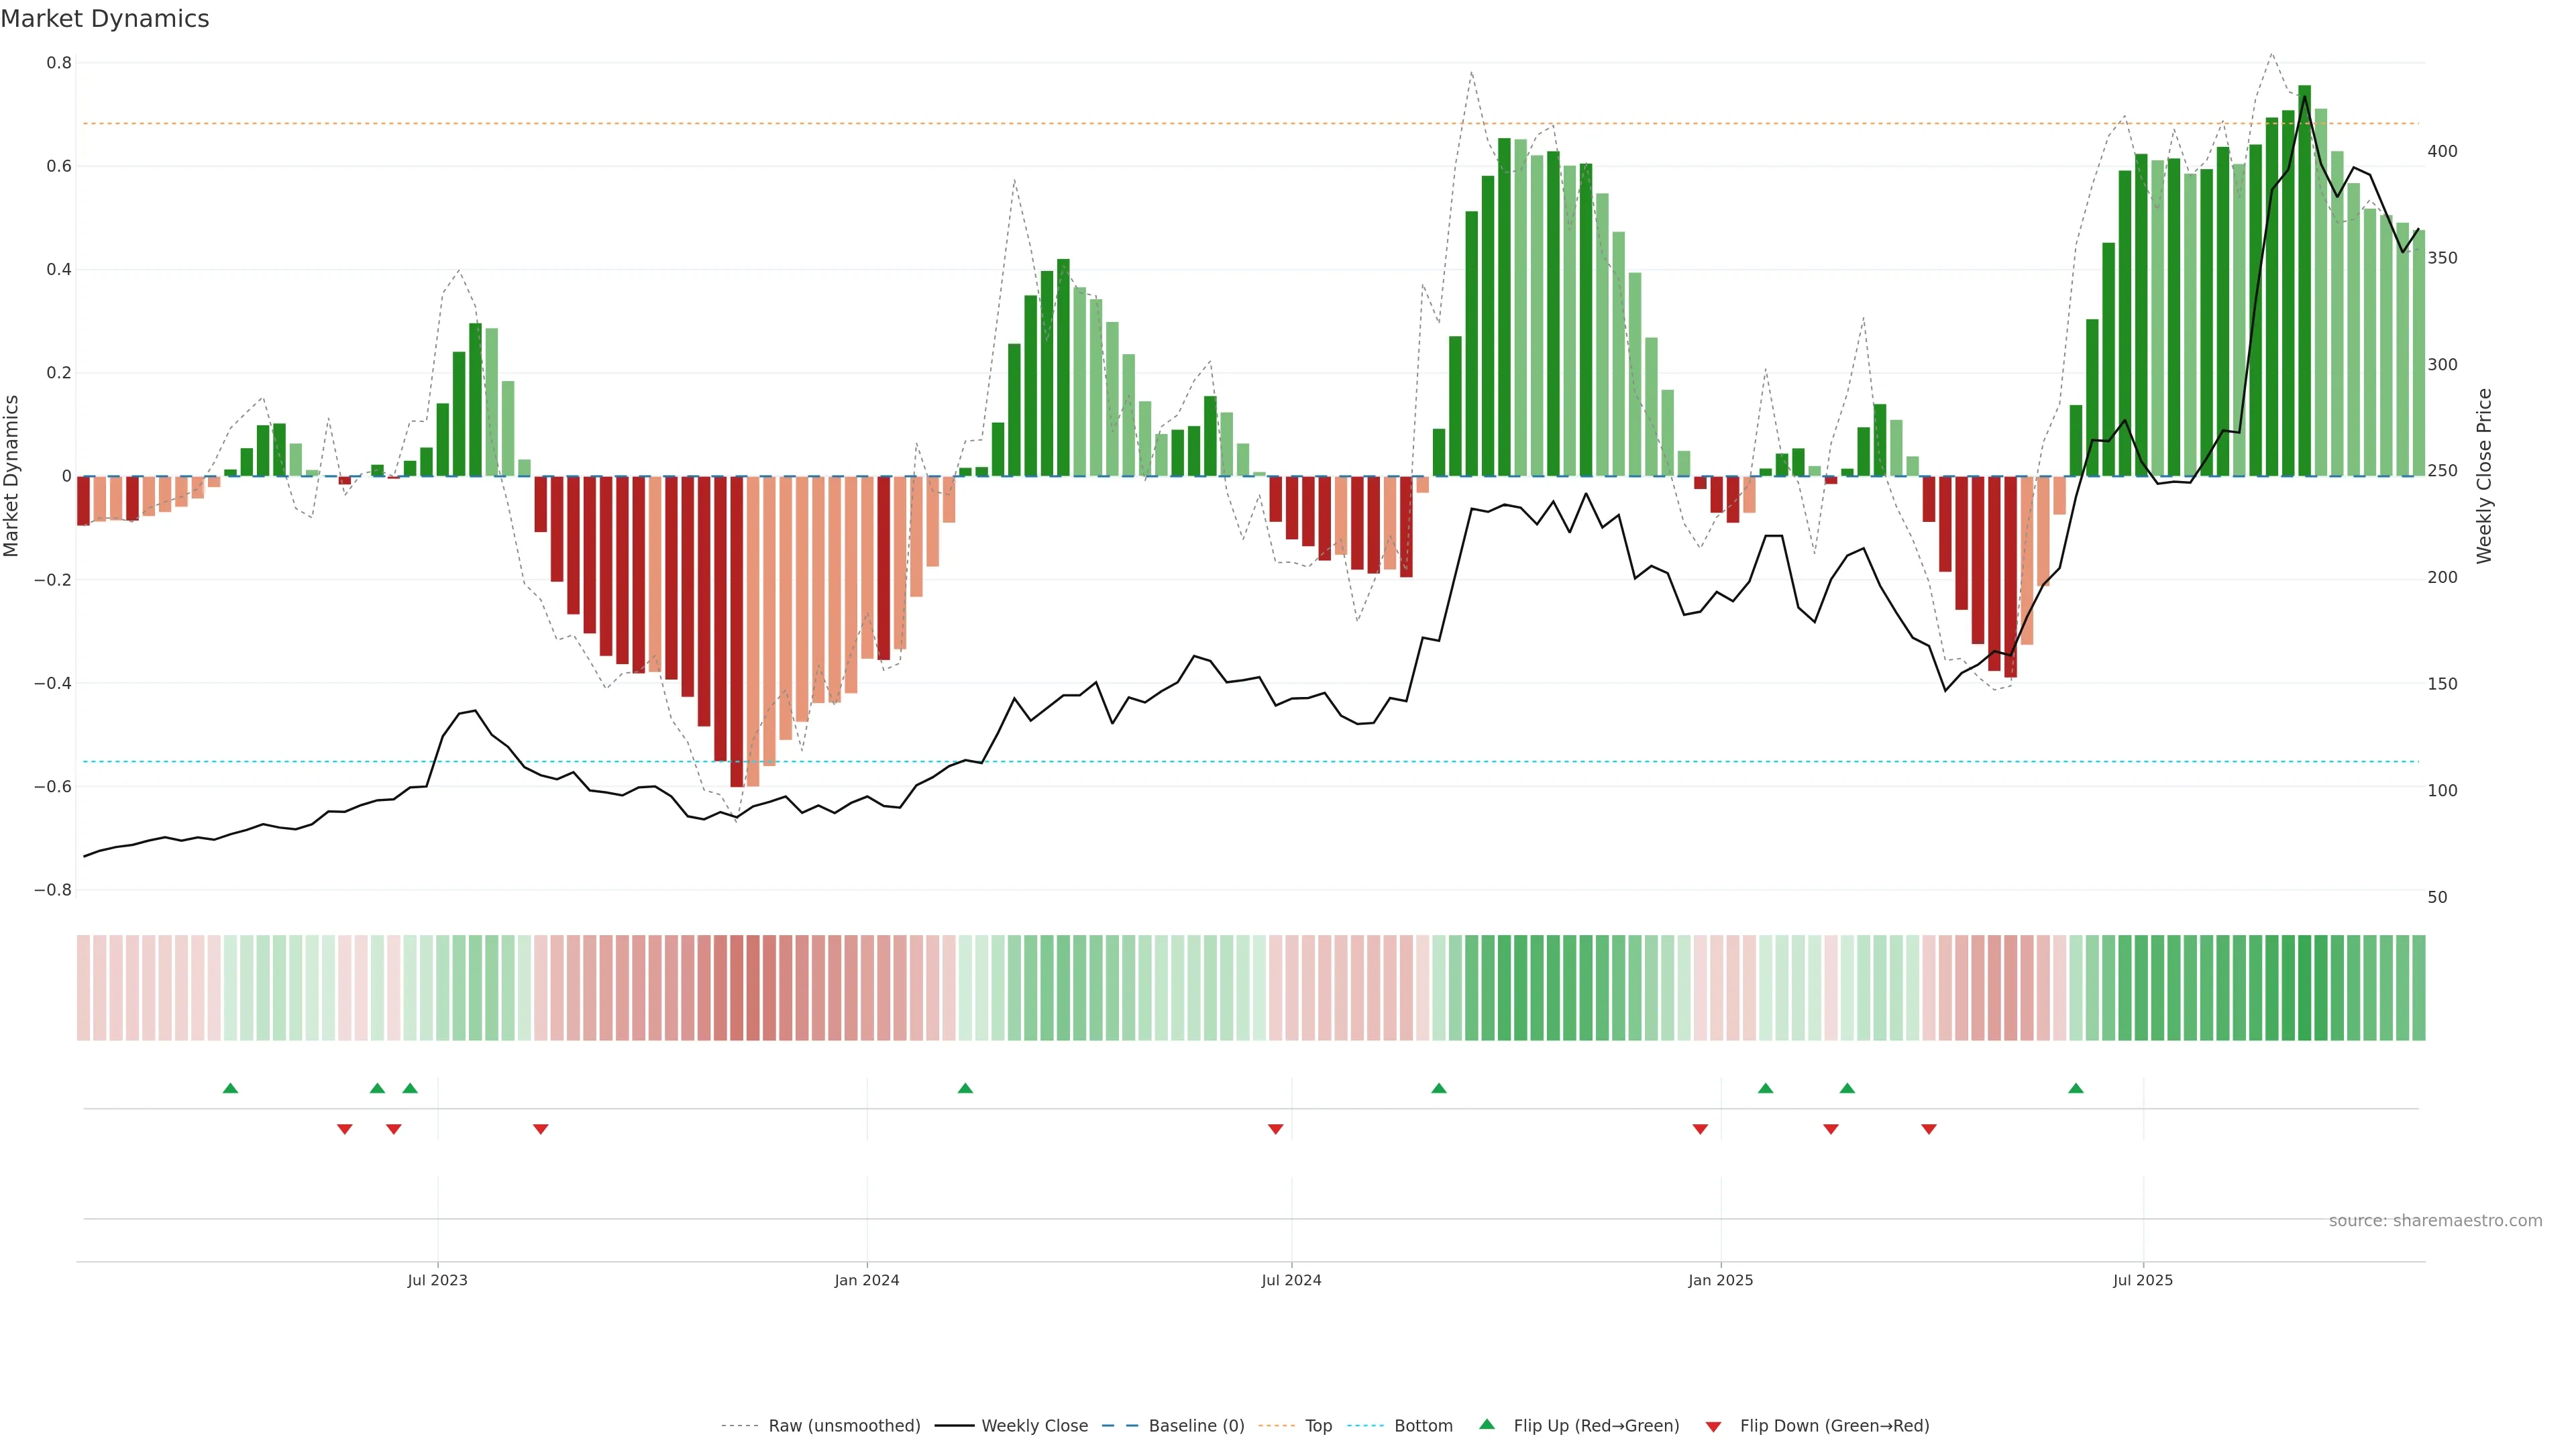The width and height of the screenshot is (2576, 1449).
Task: Click the rightmost red flip-down triangle marker
Action: coord(1929,1129)
